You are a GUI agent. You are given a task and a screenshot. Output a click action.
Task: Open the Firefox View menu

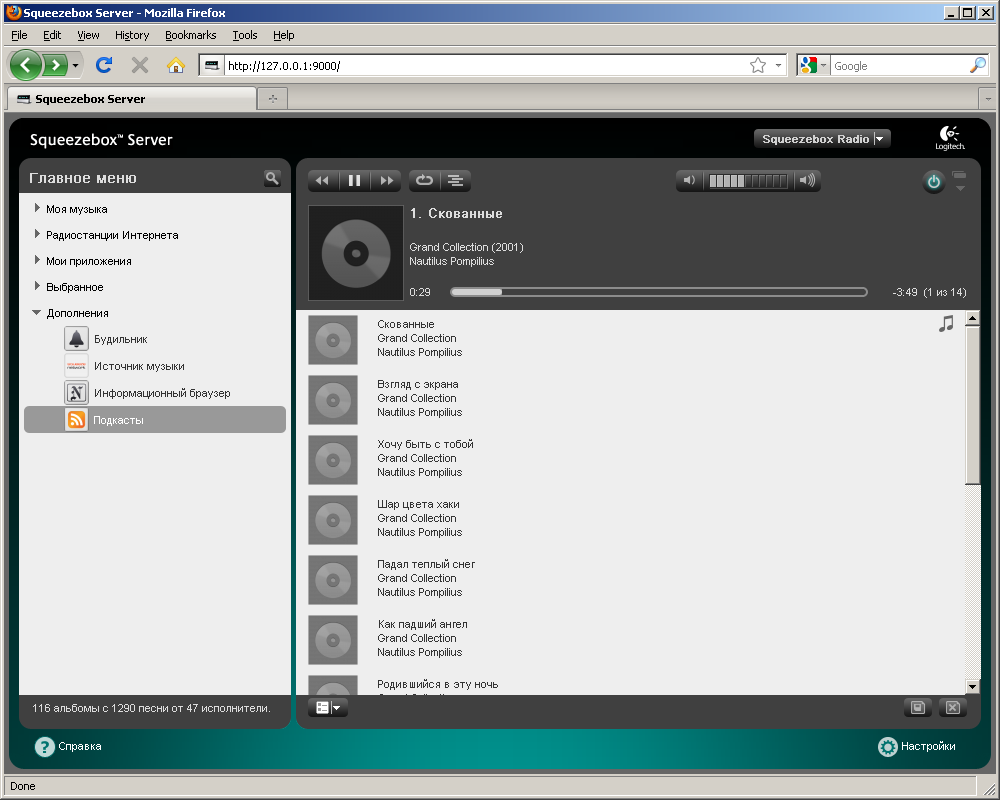pos(88,35)
